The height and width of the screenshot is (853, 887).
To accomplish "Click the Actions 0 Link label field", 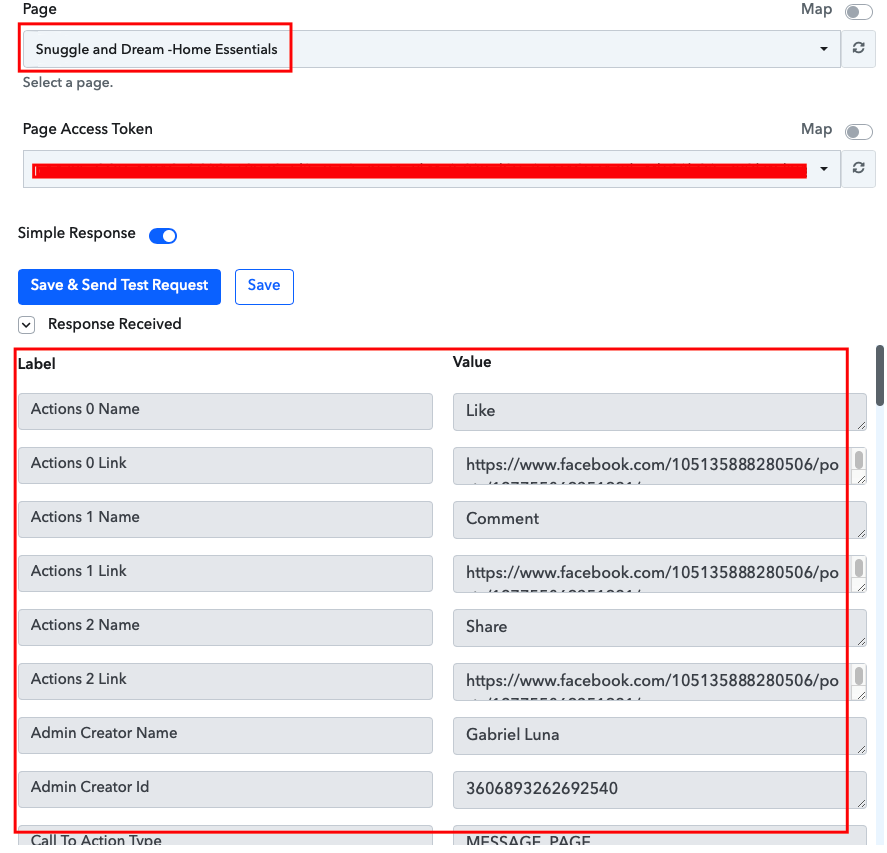I will click(x=225, y=466).
